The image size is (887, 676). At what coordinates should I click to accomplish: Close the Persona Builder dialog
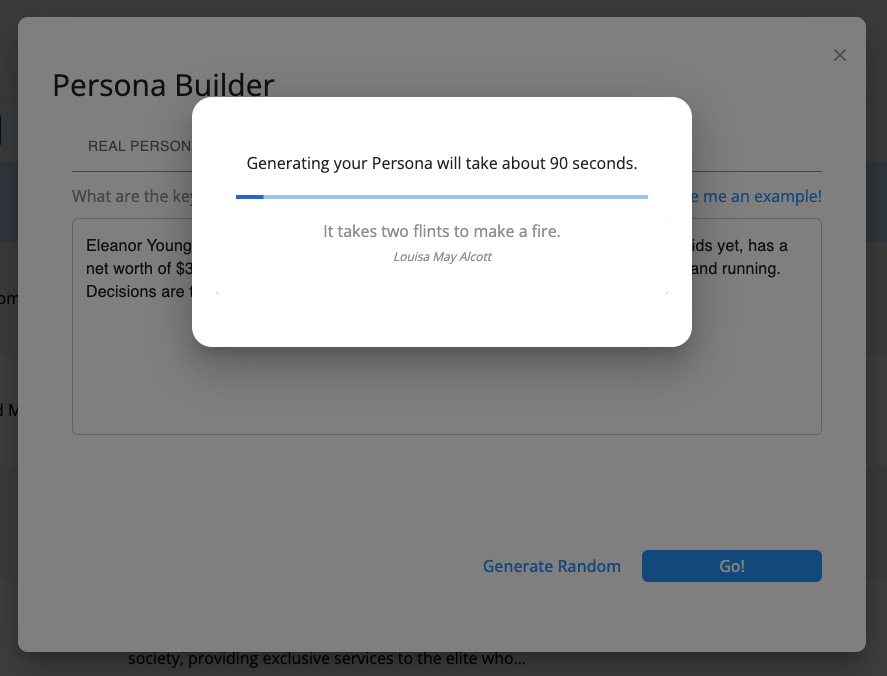tap(840, 55)
